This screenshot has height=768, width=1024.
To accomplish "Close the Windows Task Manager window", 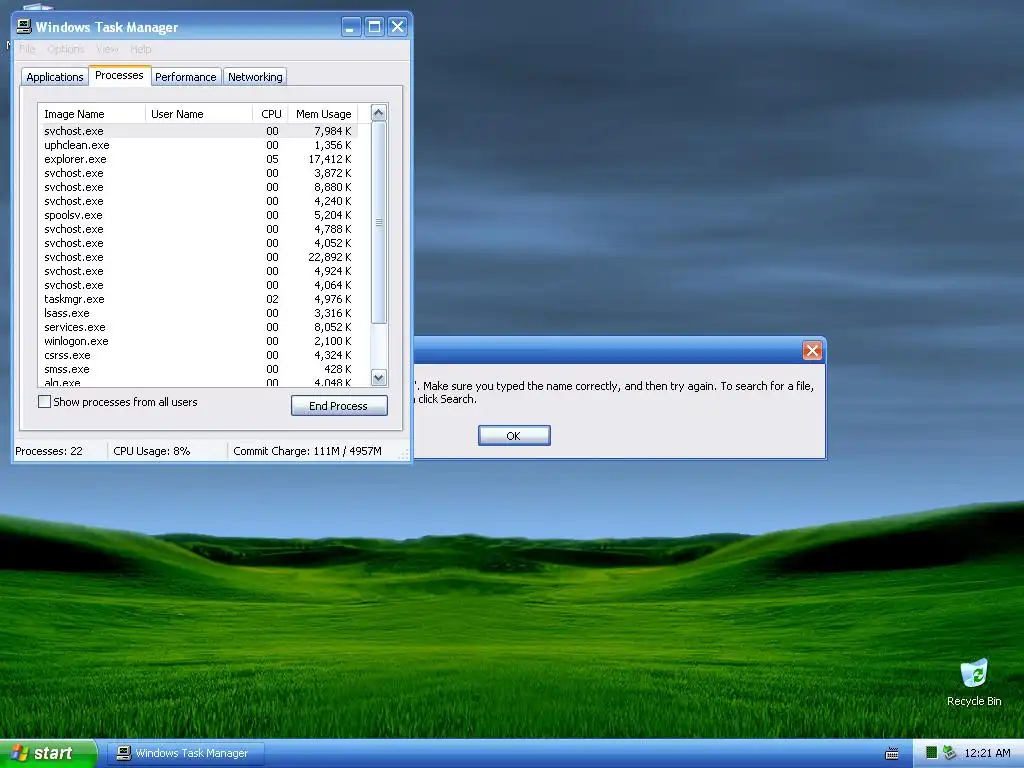I will (x=397, y=27).
